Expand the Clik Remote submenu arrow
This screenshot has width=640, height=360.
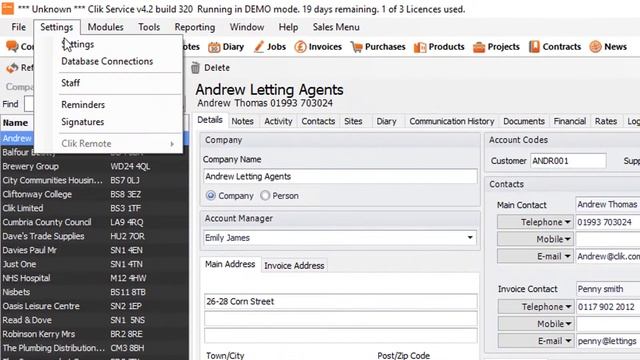[172, 144]
